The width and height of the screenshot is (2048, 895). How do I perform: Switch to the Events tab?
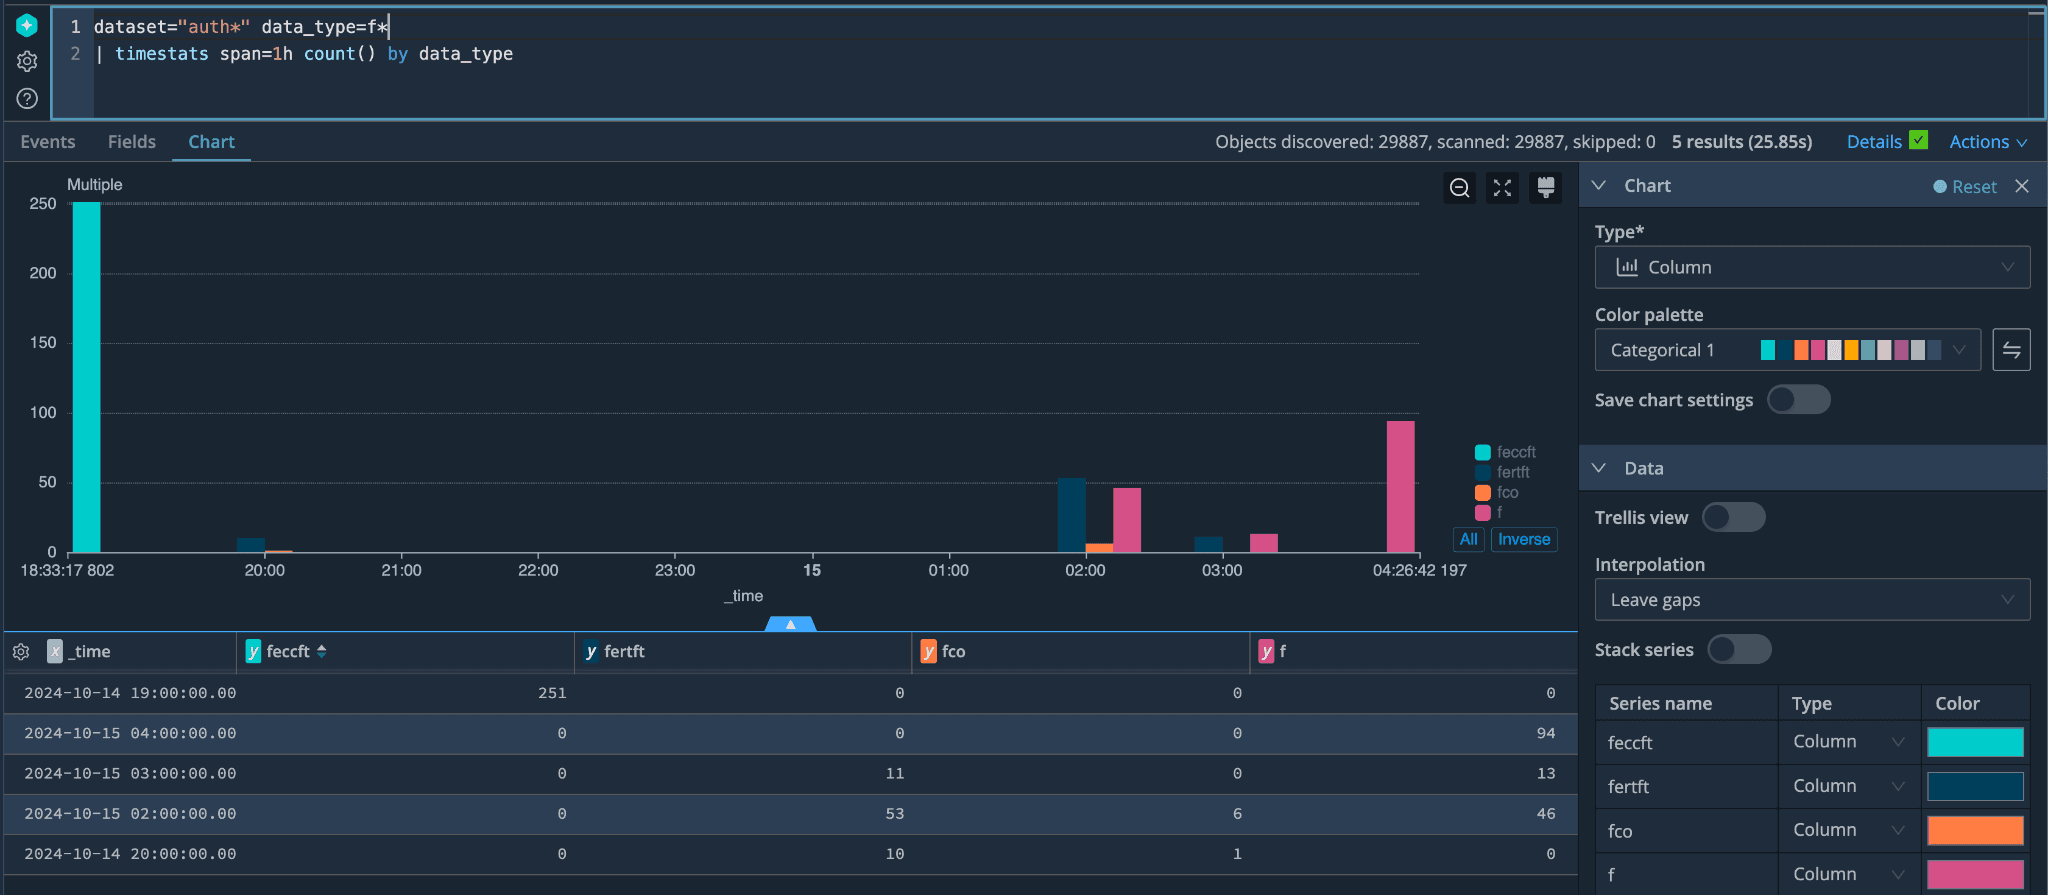tap(48, 142)
